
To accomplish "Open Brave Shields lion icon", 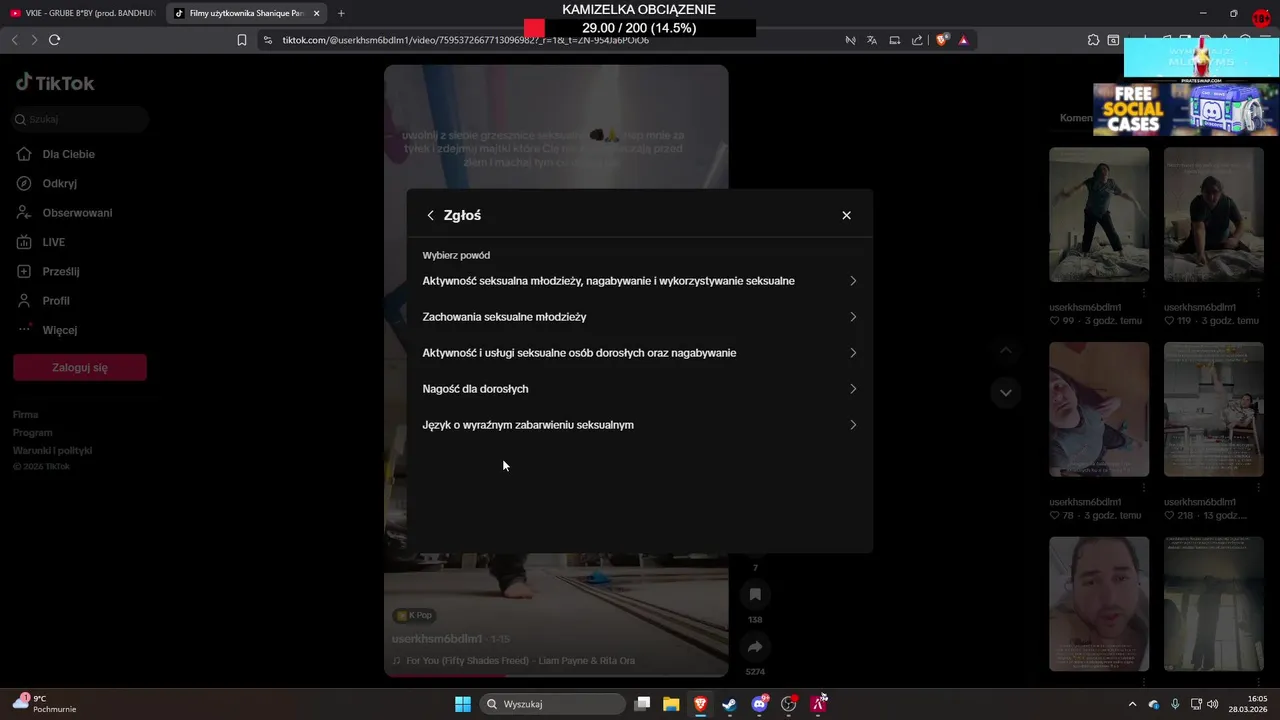I will click(941, 40).
